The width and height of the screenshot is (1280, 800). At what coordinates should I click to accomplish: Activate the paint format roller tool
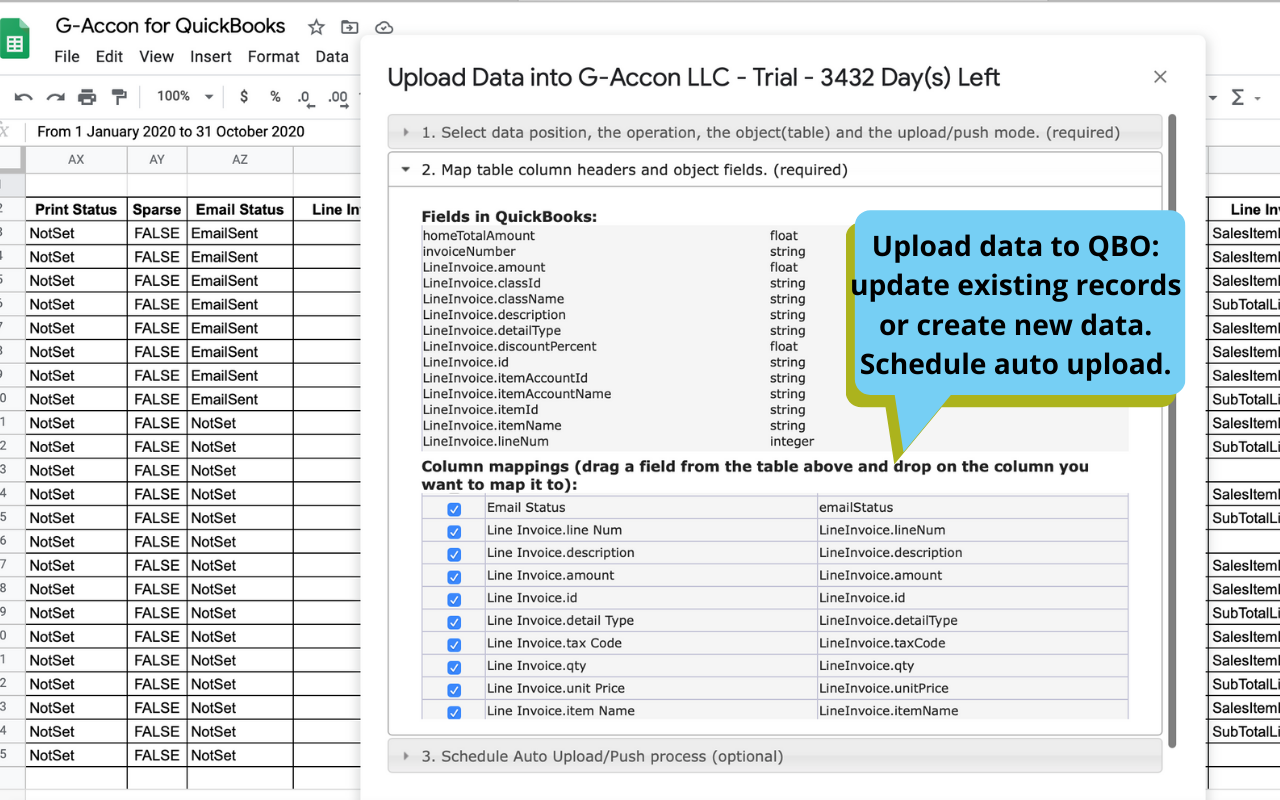(x=119, y=97)
